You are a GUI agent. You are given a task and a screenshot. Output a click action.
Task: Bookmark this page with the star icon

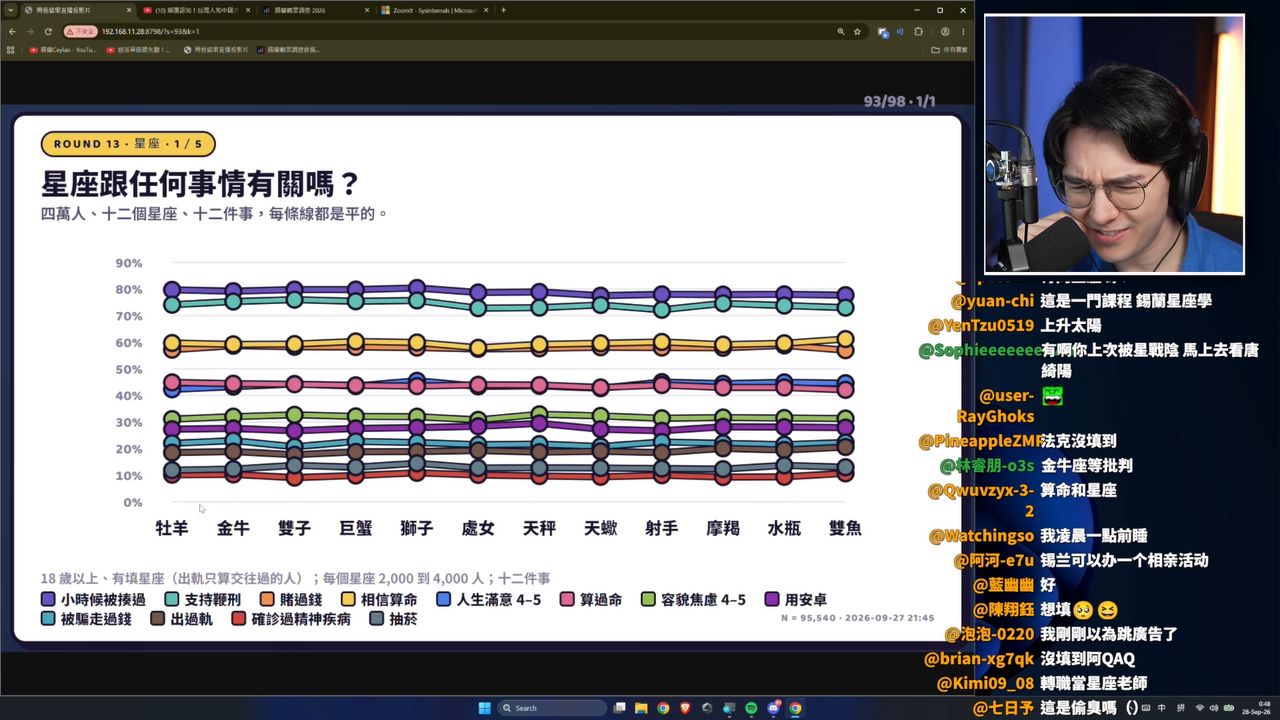857,31
